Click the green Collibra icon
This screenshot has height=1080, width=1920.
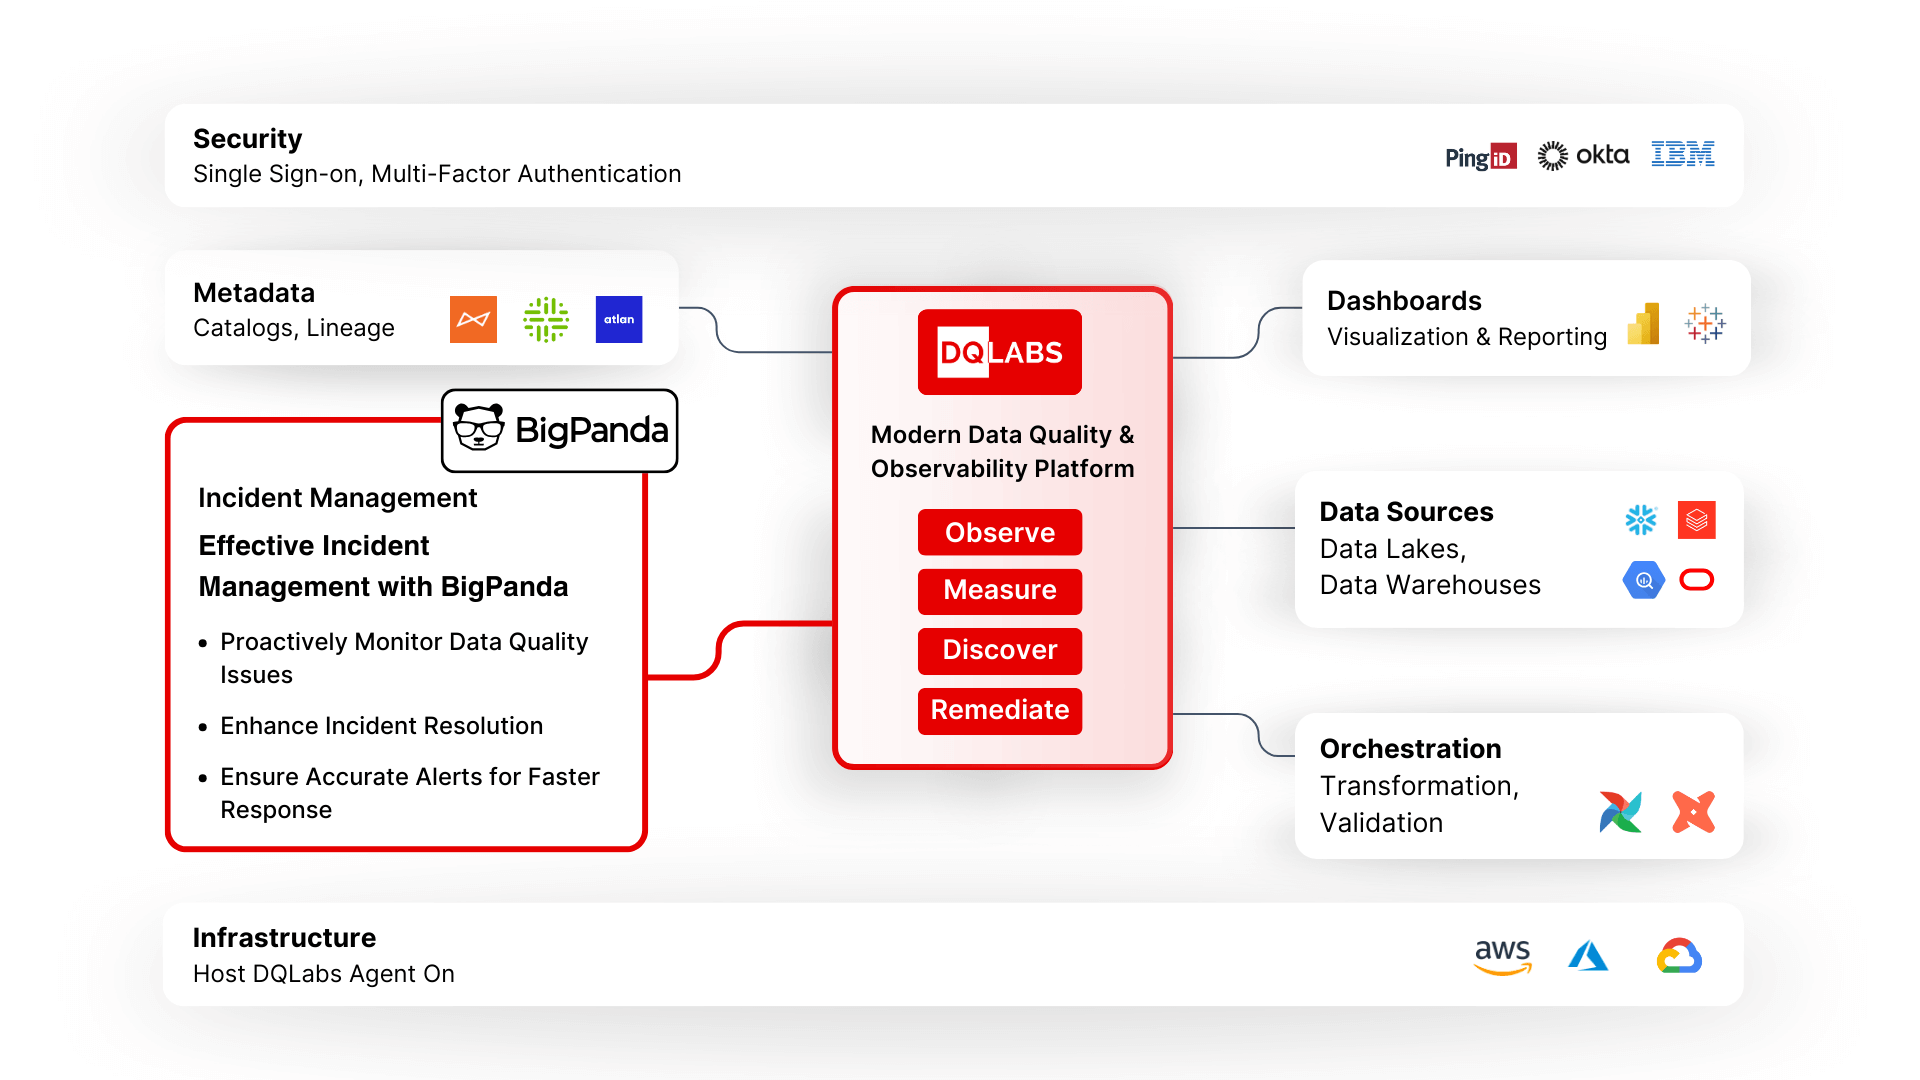point(546,319)
